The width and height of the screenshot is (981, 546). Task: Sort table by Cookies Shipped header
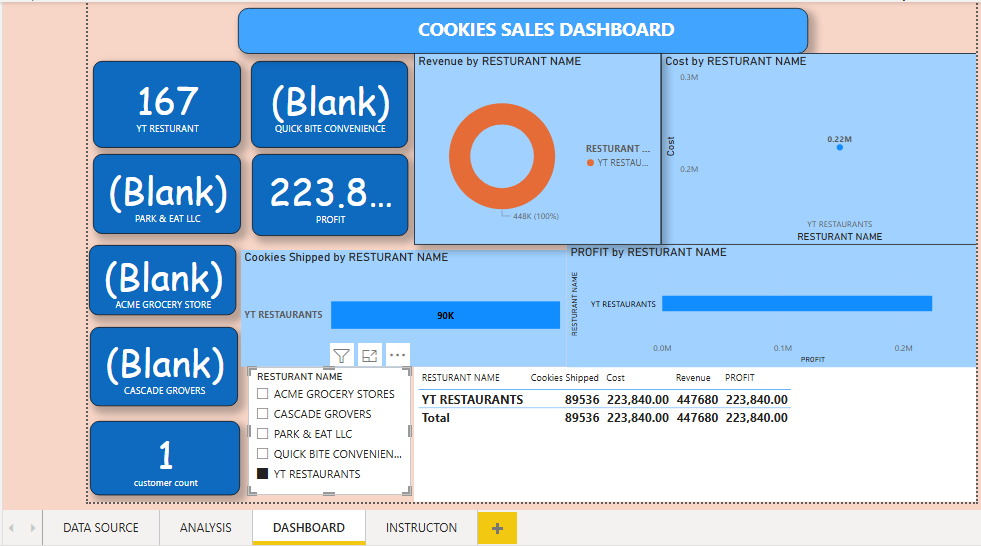pyautogui.click(x=564, y=378)
